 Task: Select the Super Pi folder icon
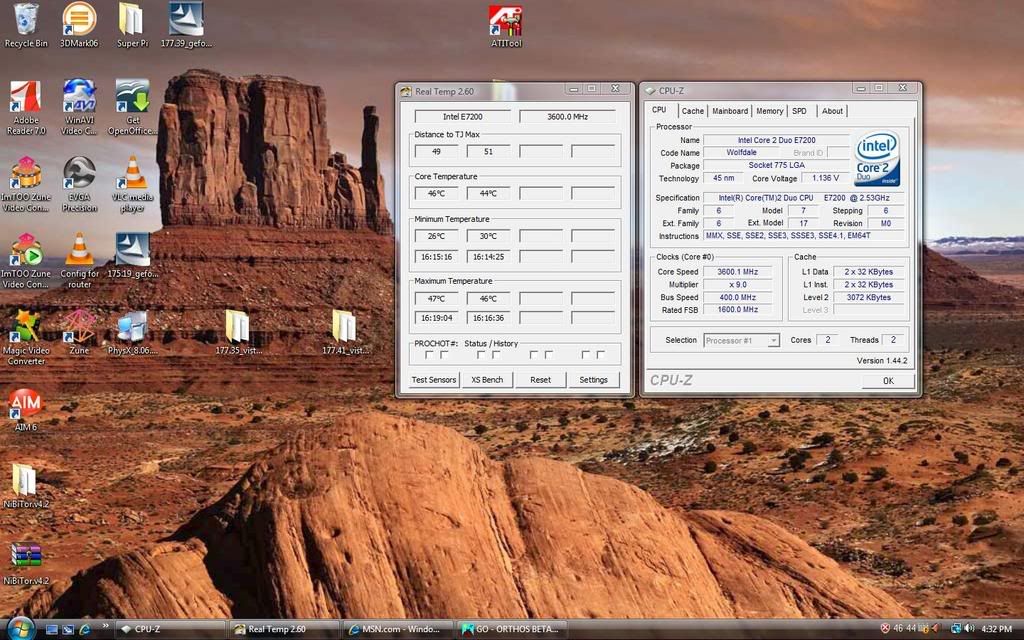[x=132, y=25]
